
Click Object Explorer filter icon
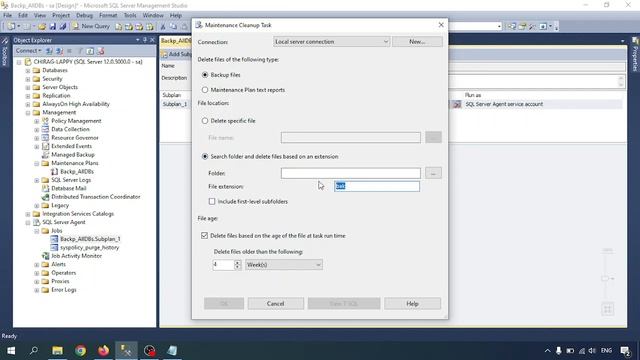80,51
